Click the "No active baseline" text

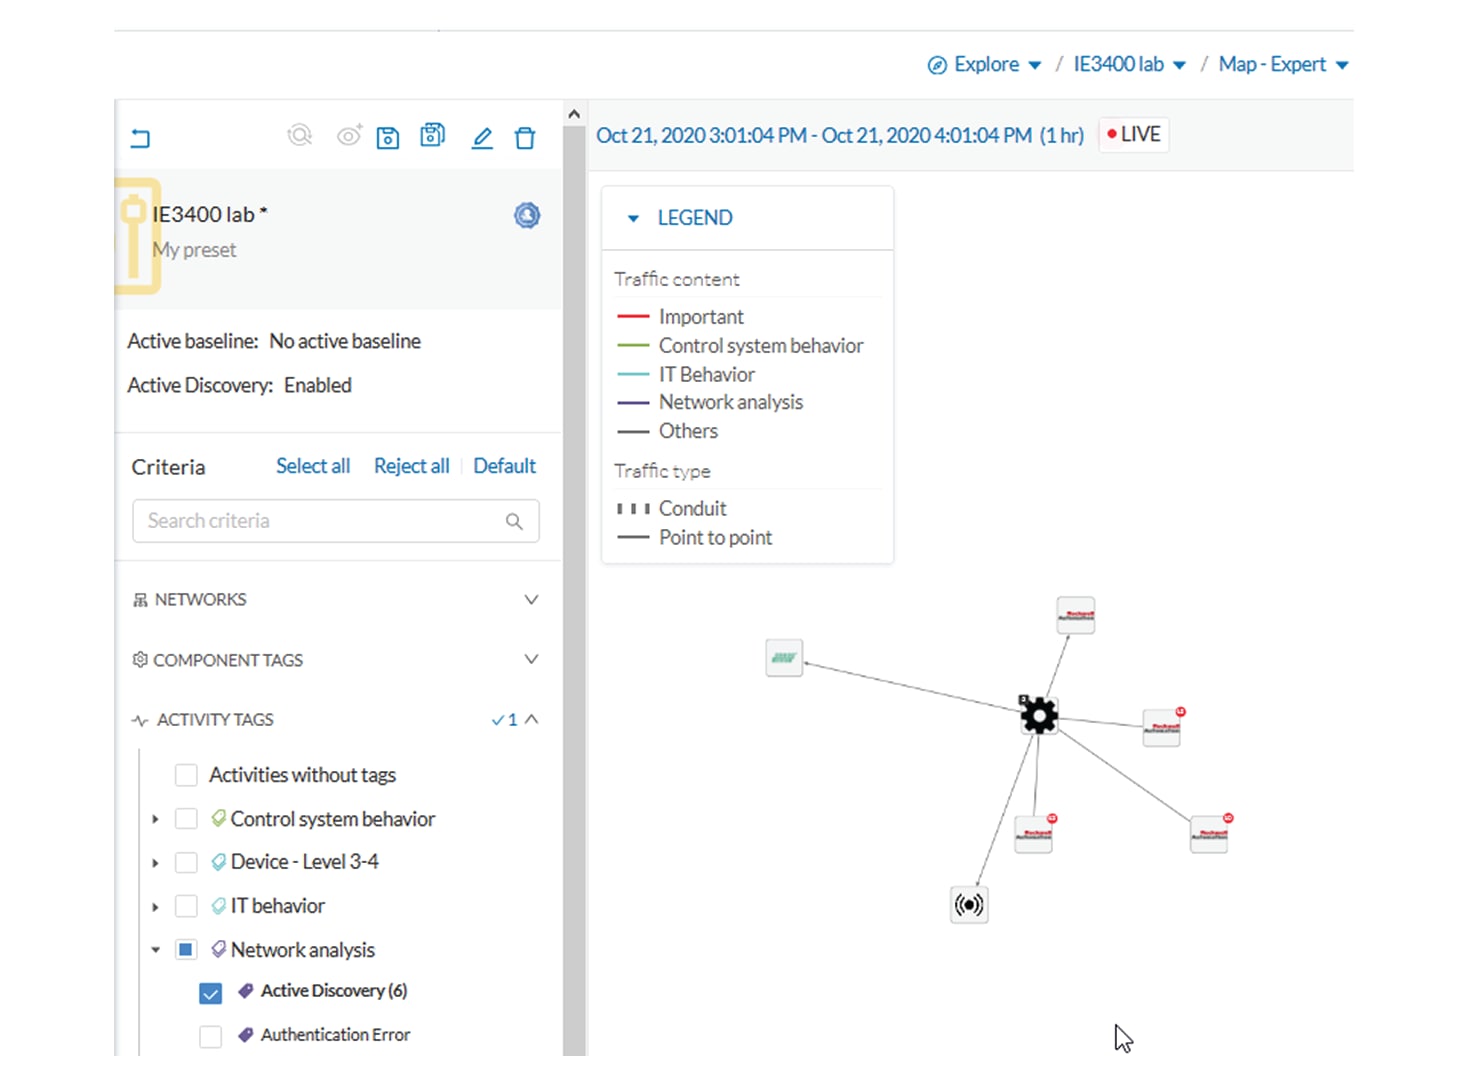tap(345, 342)
